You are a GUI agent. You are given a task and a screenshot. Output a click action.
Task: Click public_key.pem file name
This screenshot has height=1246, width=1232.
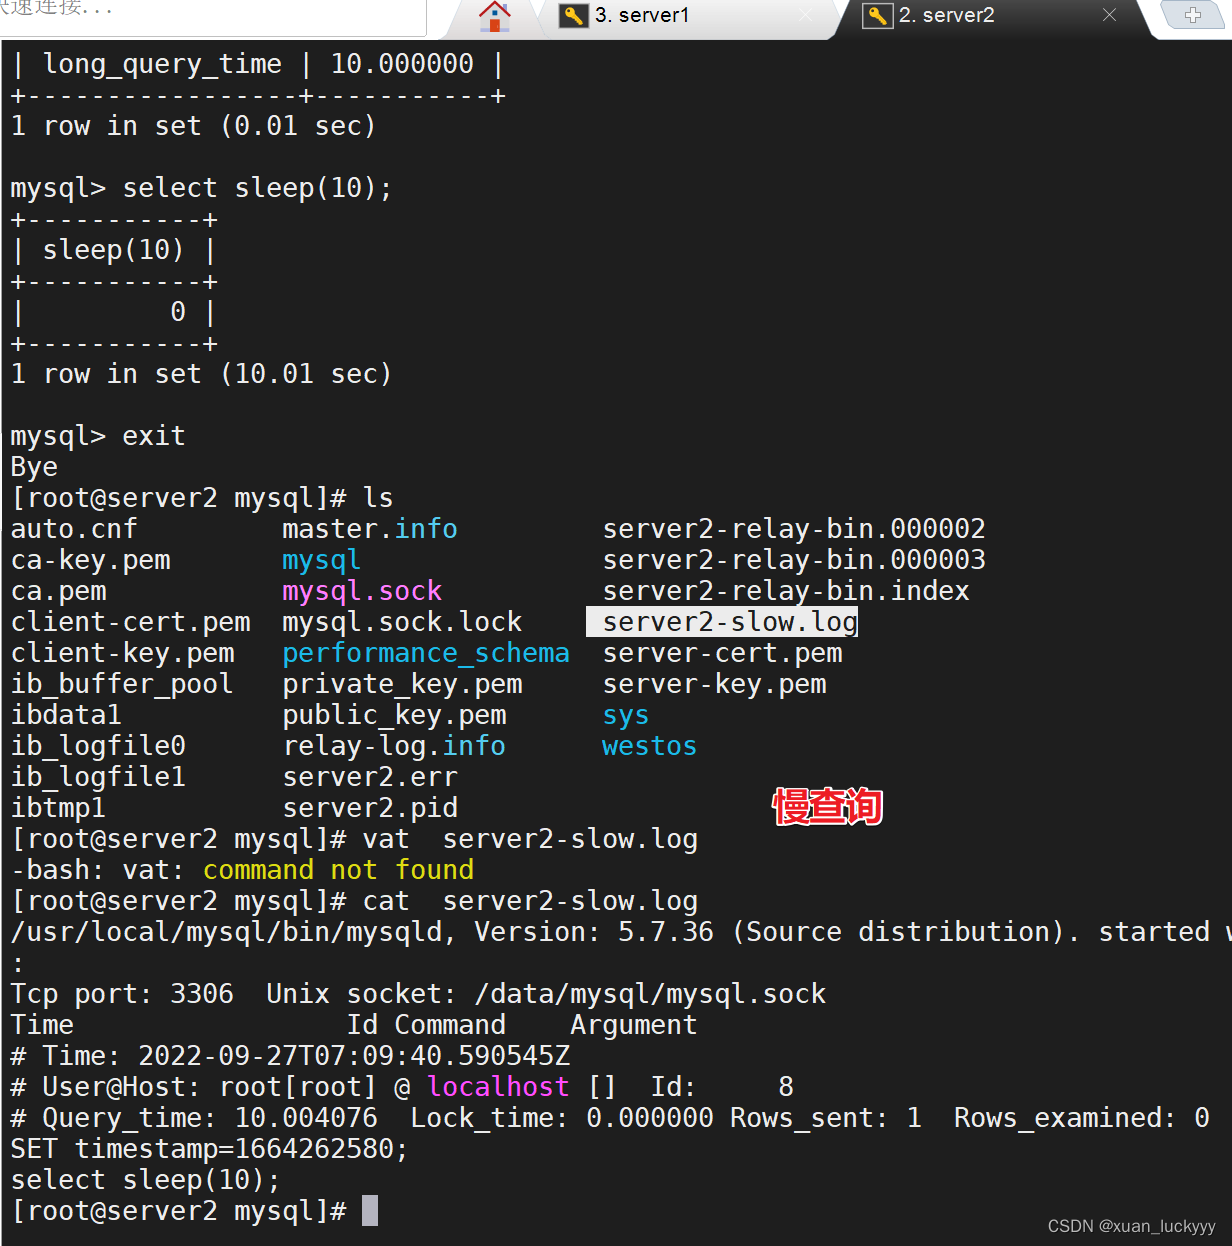pyautogui.click(x=394, y=715)
